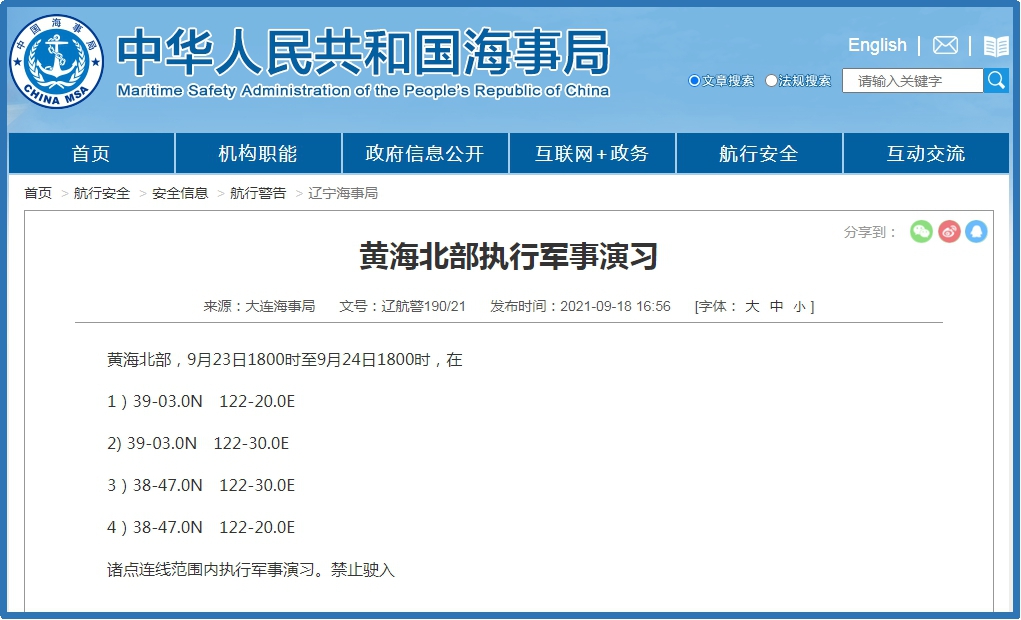Image resolution: width=1021 pixels, height=620 pixels.
Task: Open the 机构职能 navigation menu
Action: tap(258, 154)
